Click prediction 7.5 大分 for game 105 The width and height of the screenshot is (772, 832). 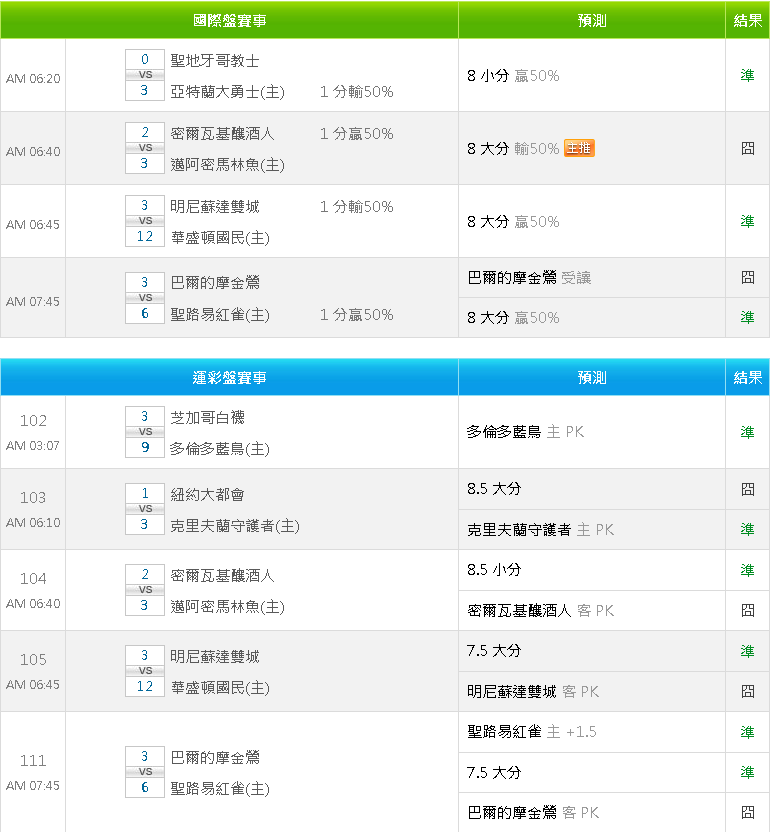tap(494, 651)
